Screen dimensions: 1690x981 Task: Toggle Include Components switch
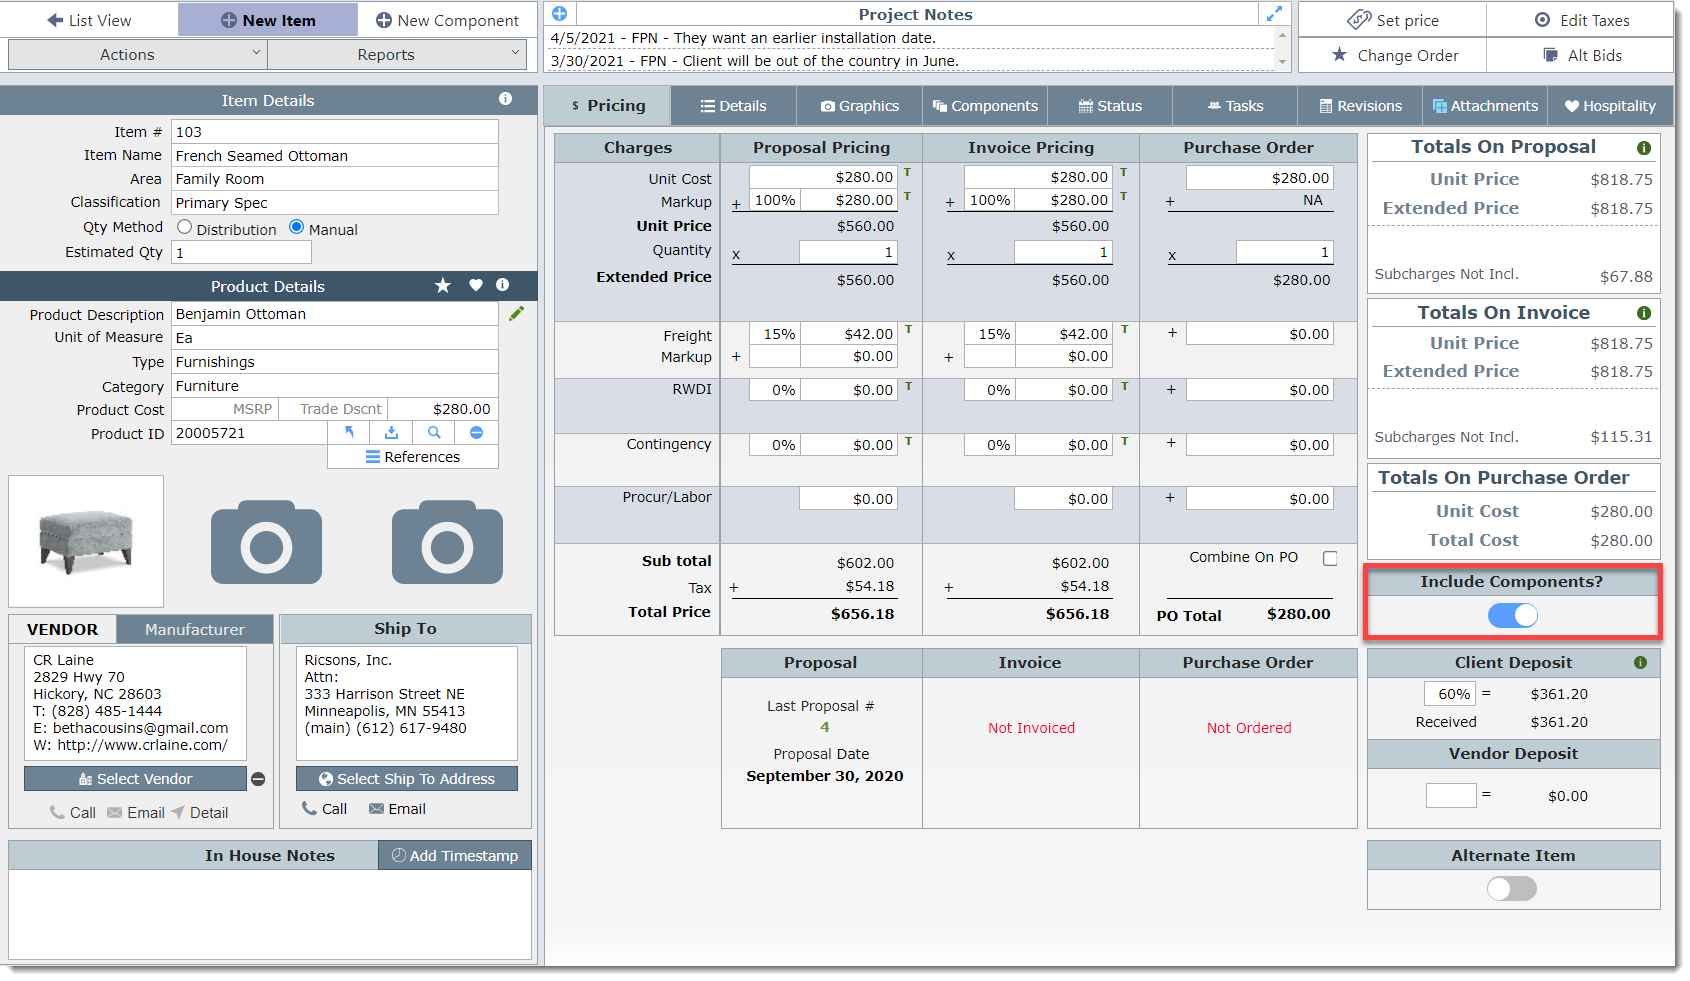click(1512, 616)
